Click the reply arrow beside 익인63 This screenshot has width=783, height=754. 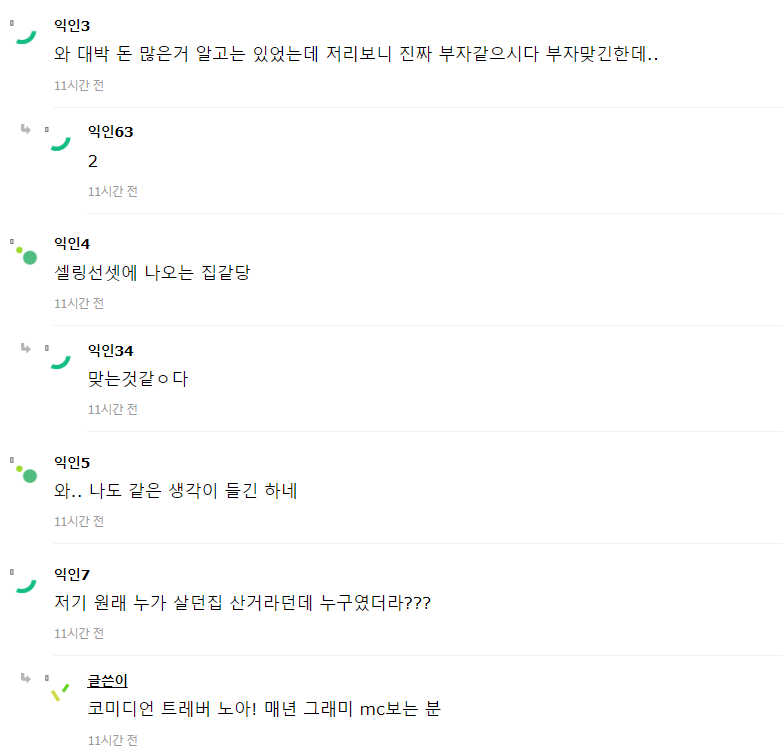pyautogui.click(x=26, y=130)
